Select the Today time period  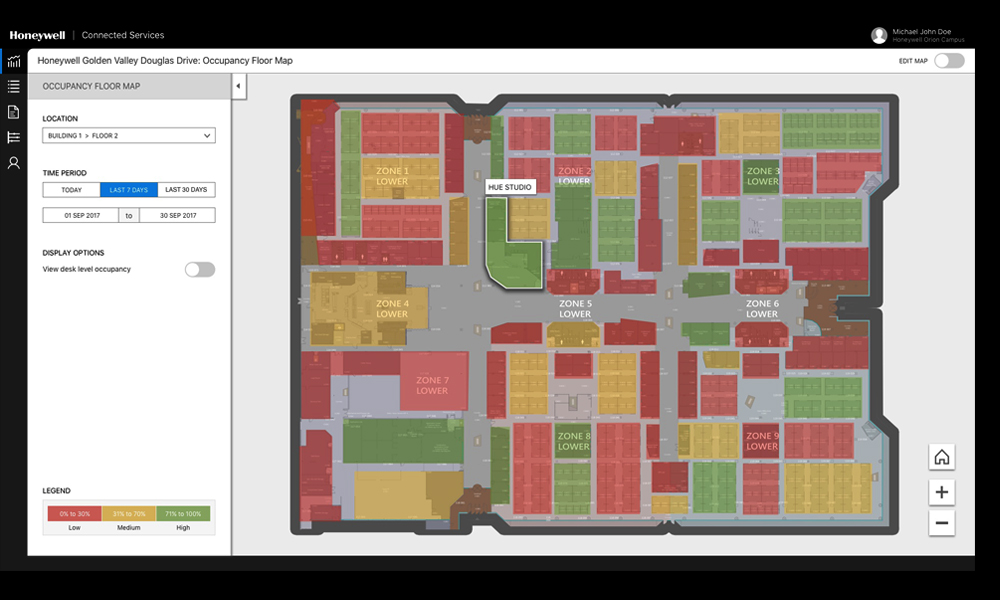pos(71,190)
